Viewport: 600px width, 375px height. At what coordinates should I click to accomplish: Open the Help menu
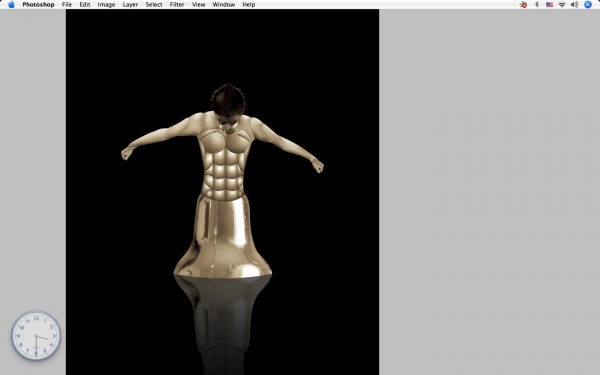249,5
